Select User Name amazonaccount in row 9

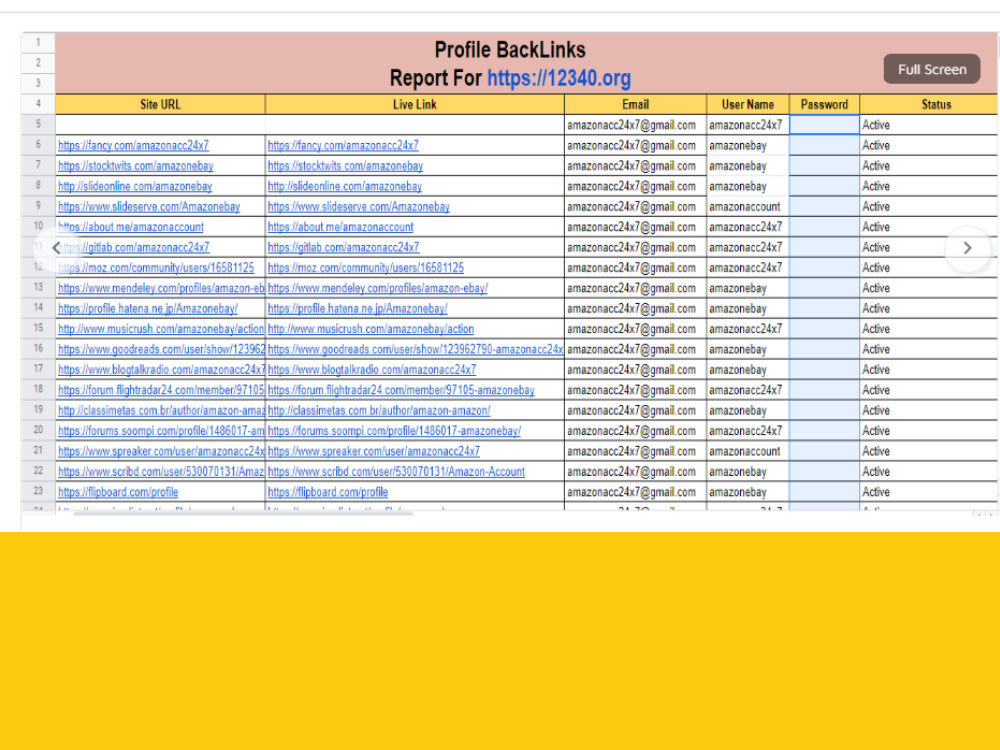pyautogui.click(x=748, y=207)
